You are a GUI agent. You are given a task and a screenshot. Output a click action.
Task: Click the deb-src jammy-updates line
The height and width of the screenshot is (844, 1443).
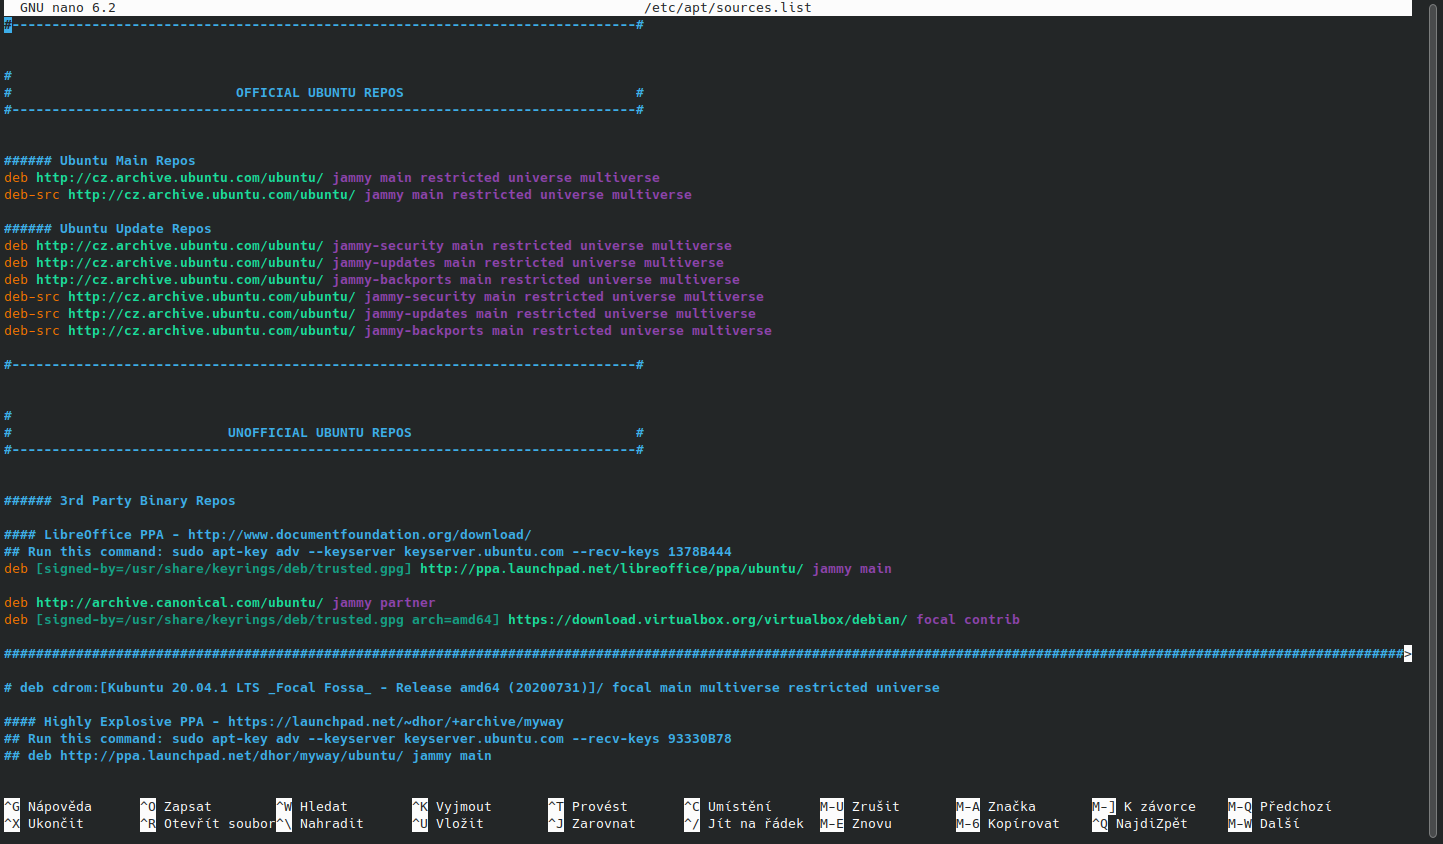(x=380, y=314)
